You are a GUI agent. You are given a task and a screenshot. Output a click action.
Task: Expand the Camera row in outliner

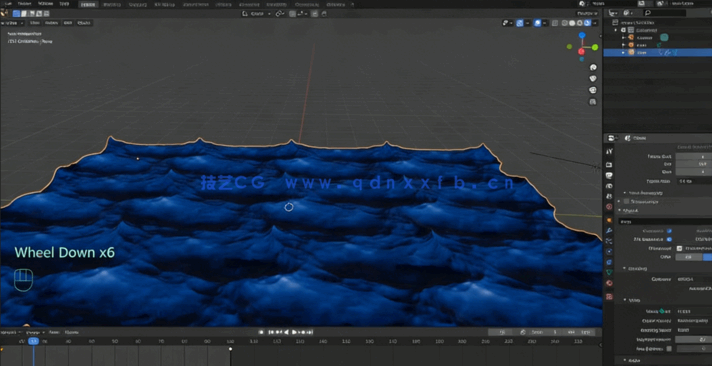[x=623, y=38]
